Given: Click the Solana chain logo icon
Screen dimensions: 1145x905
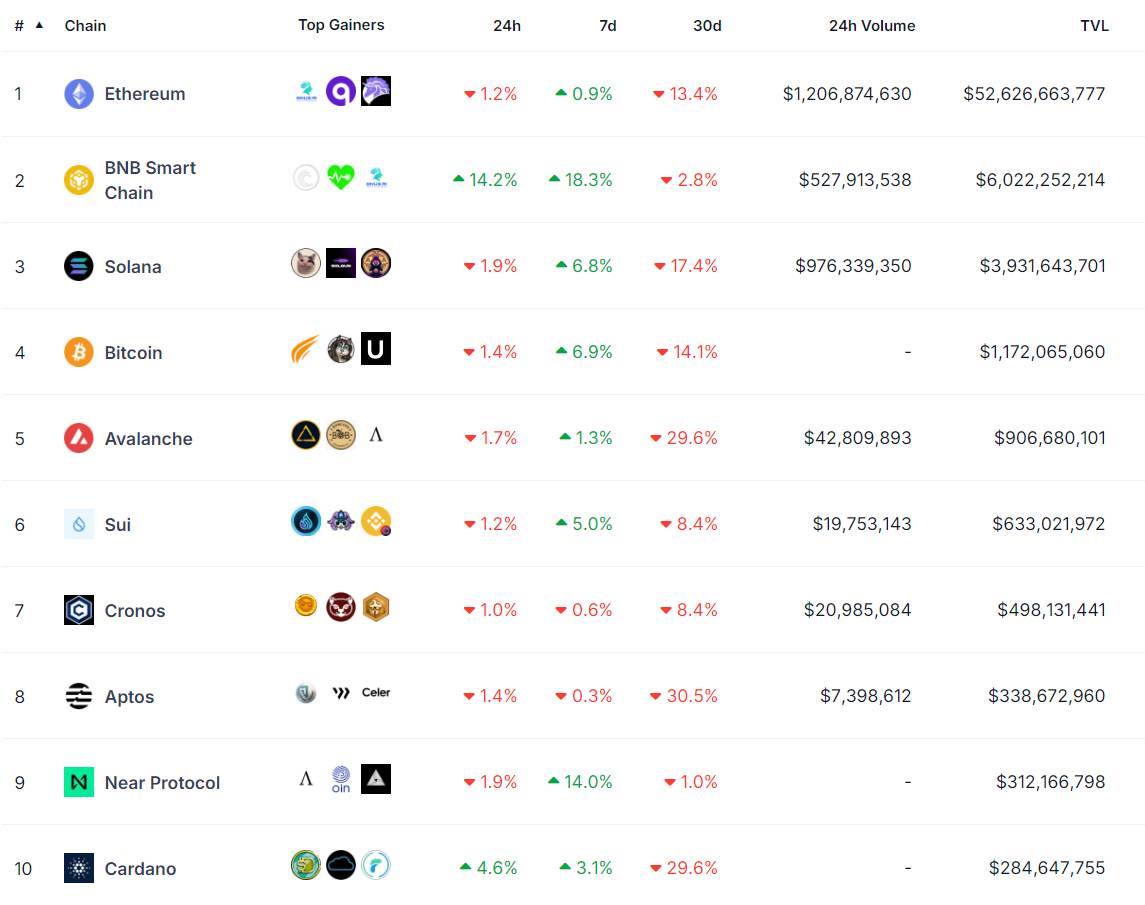Looking at the screenshot, I should tap(79, 266).
